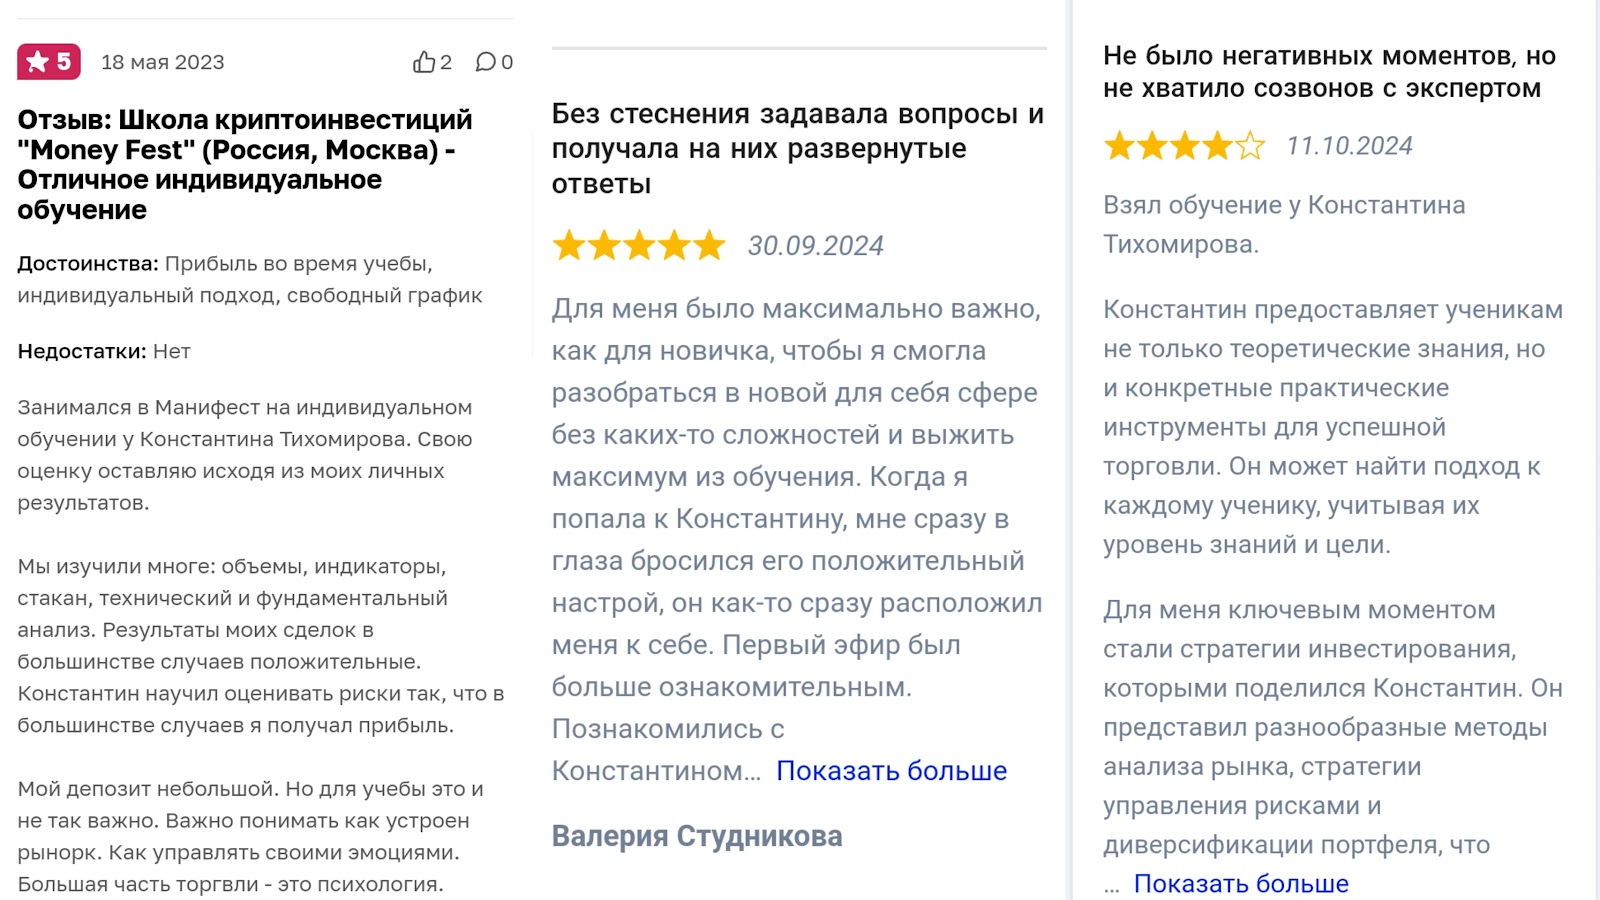1600x900 pixels.
Task: Open Валерия Студникова's profile
Action: coord(697,837)
